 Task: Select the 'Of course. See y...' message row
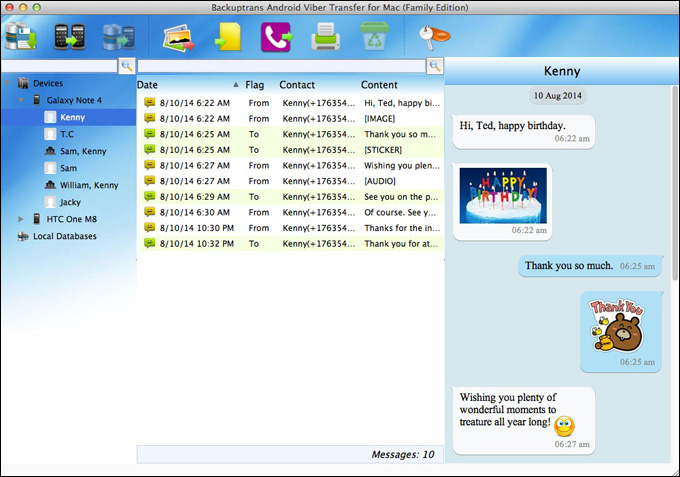pos(291,212)
